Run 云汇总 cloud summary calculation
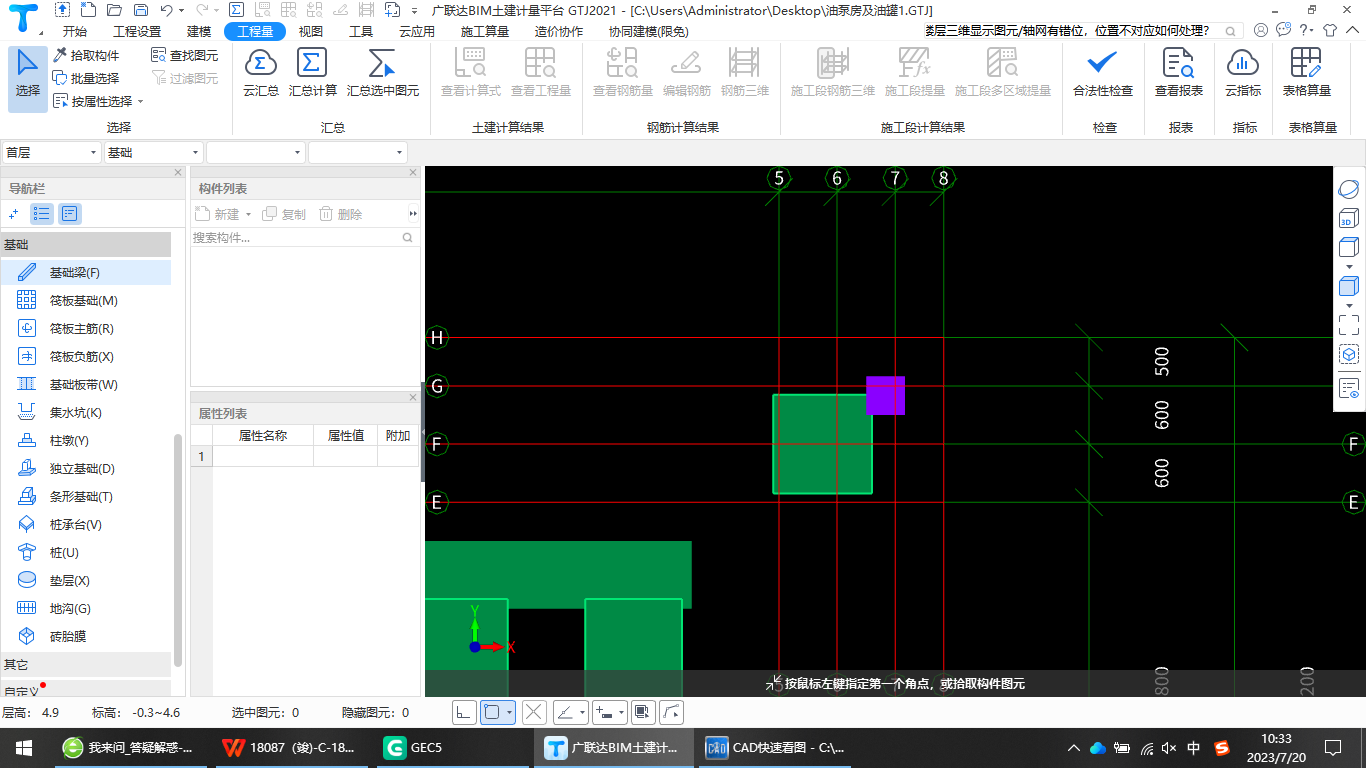 coord(261,74)
